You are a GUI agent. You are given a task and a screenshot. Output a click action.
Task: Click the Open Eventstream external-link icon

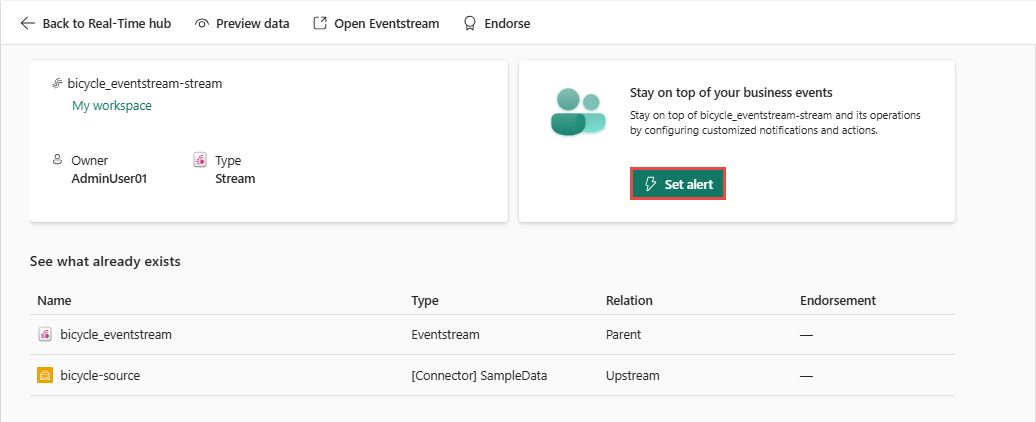coord(320,23)
